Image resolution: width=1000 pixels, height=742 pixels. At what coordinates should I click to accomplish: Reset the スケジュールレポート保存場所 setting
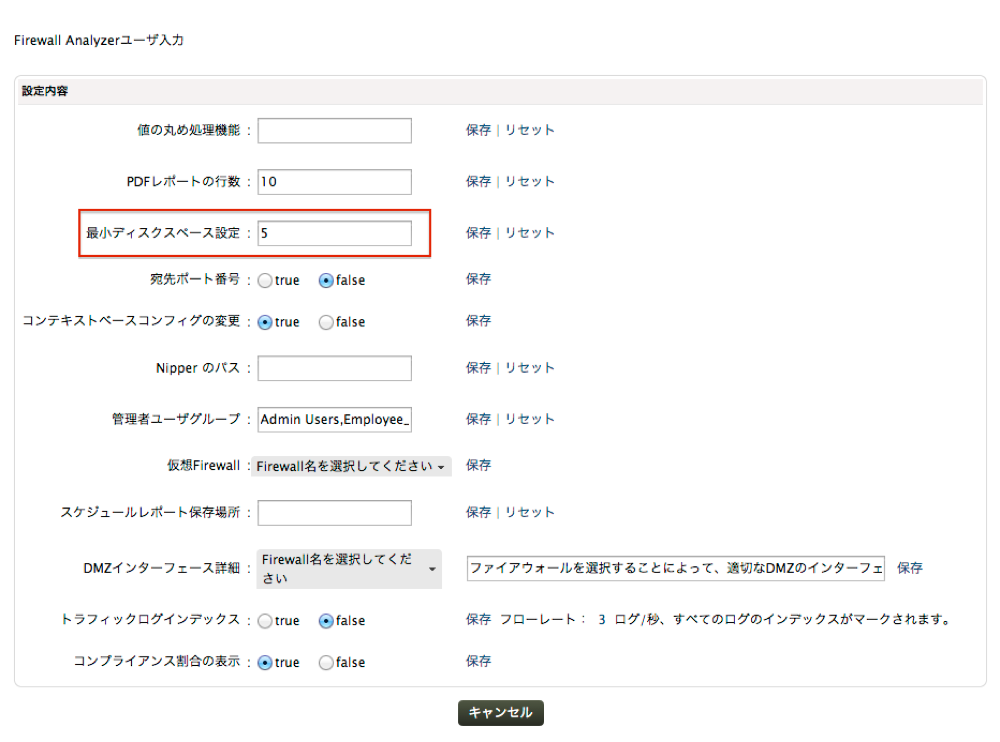point(529,512)
